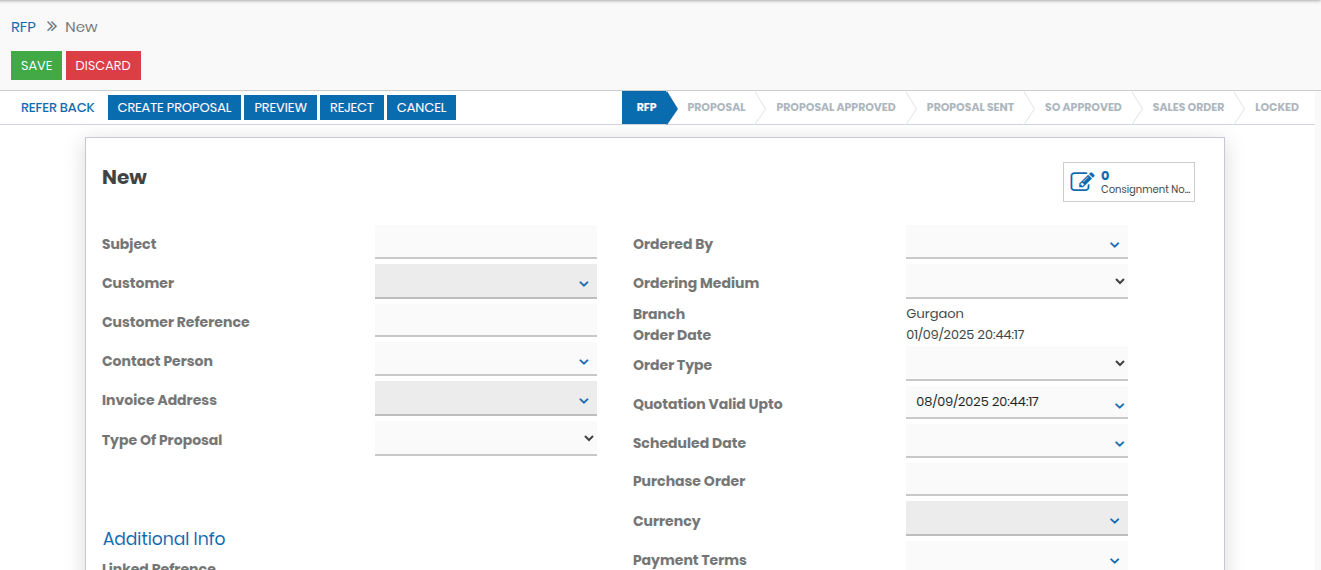Click the Save button
1321x570 pixels.
coord(36,66)
